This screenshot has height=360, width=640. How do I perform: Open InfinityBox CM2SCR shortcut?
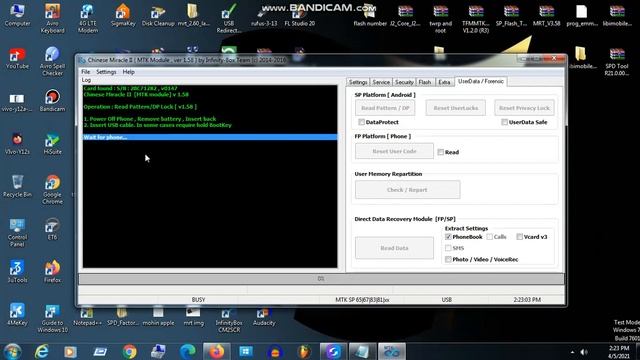229,320
